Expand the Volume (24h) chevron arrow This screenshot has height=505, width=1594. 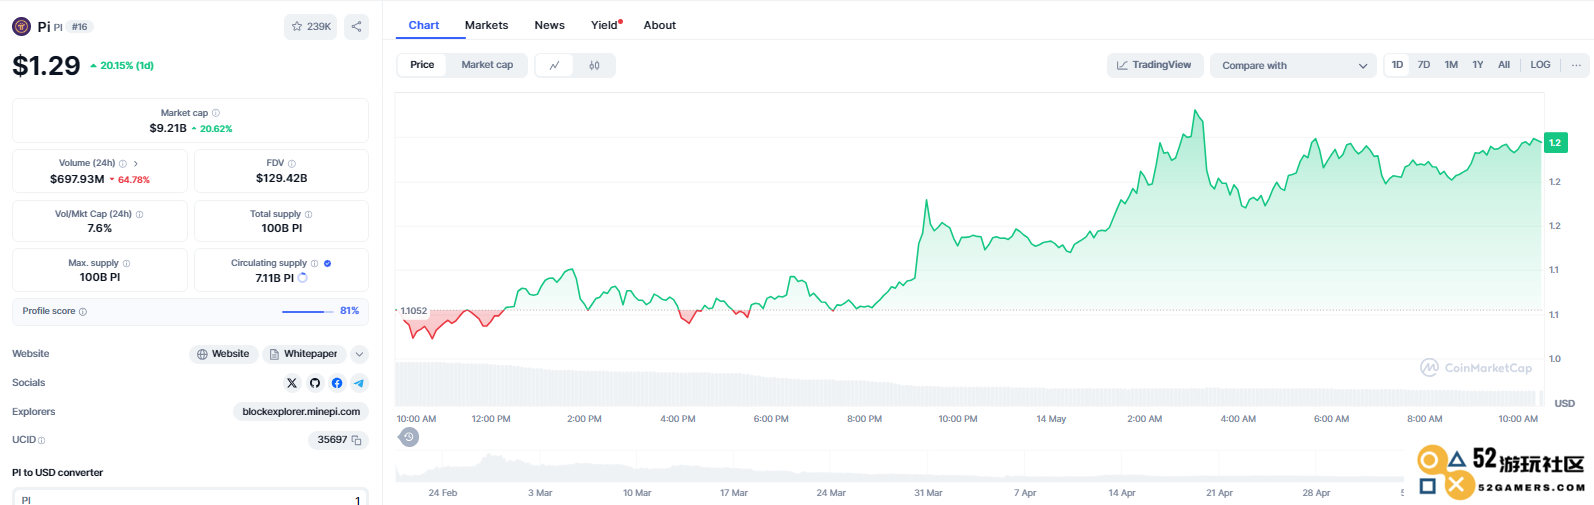[x=136, y=163]
